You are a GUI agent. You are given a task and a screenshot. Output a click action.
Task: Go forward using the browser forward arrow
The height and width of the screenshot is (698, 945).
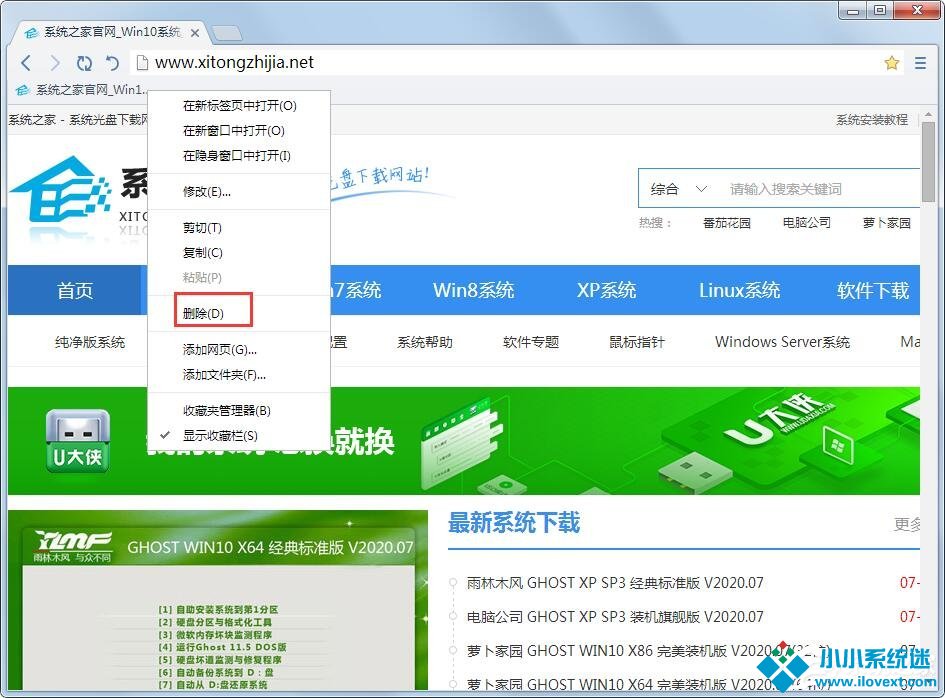tap(55, 63)
